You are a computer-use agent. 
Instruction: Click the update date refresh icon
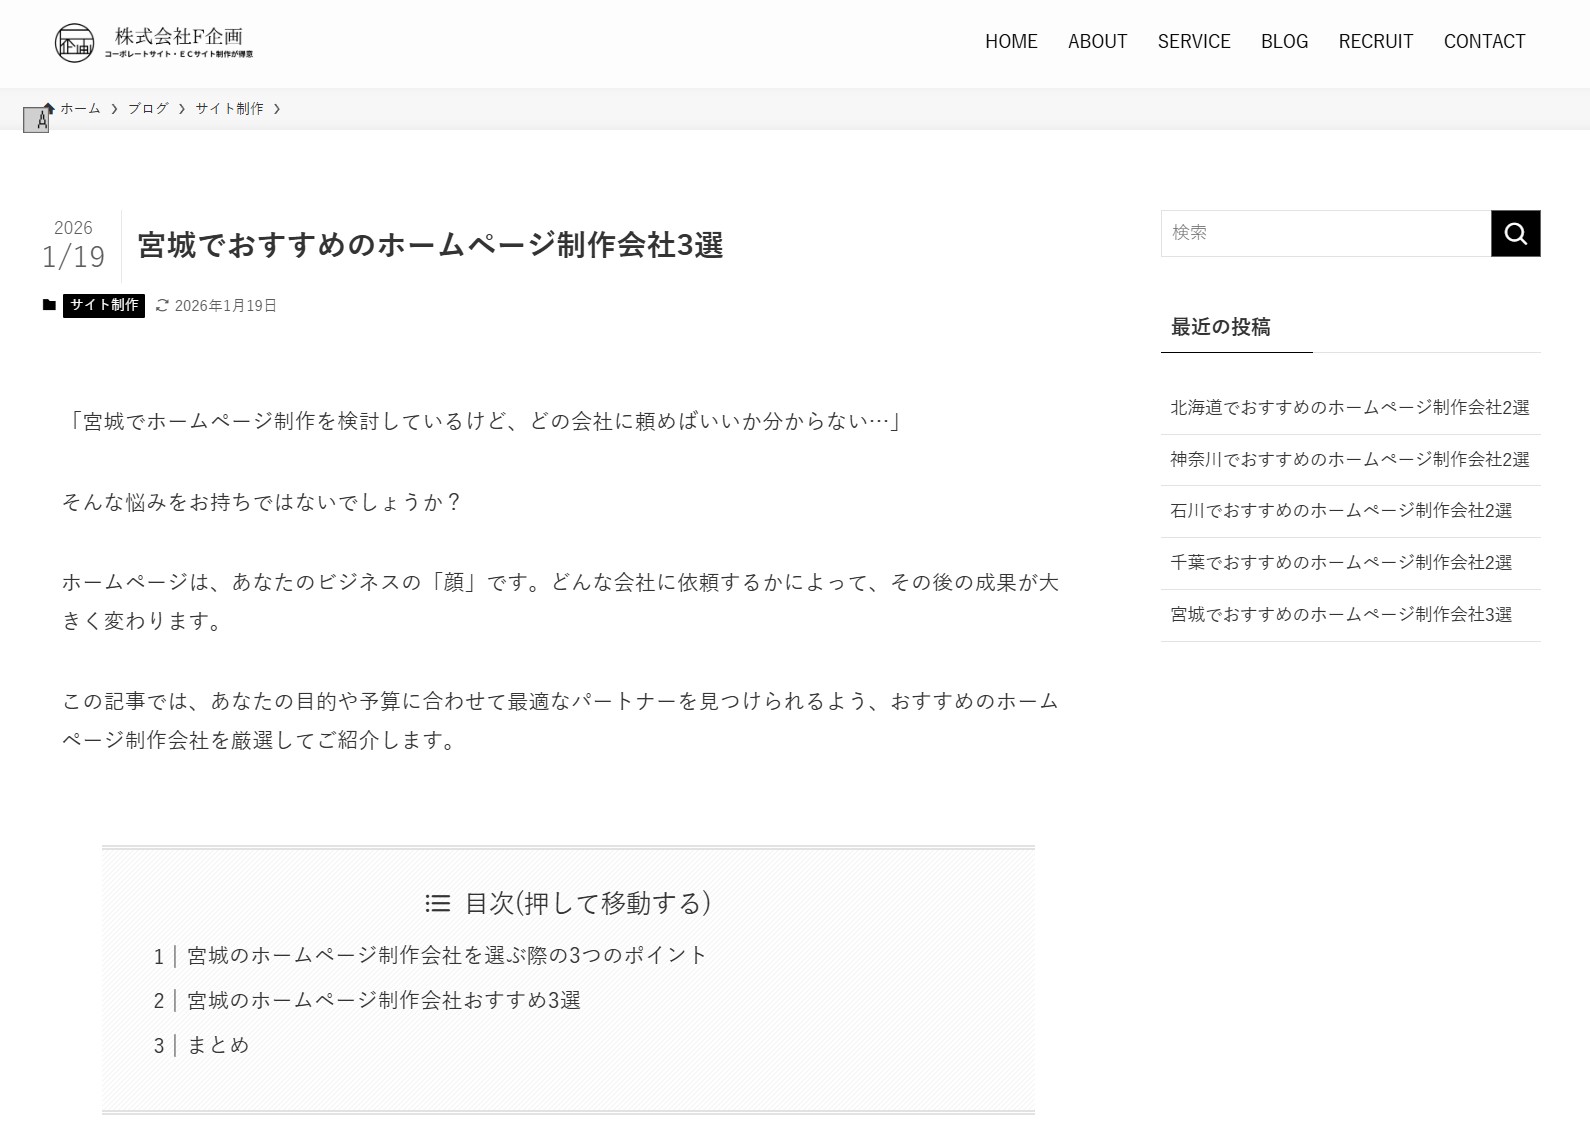(x=162, y=305)
